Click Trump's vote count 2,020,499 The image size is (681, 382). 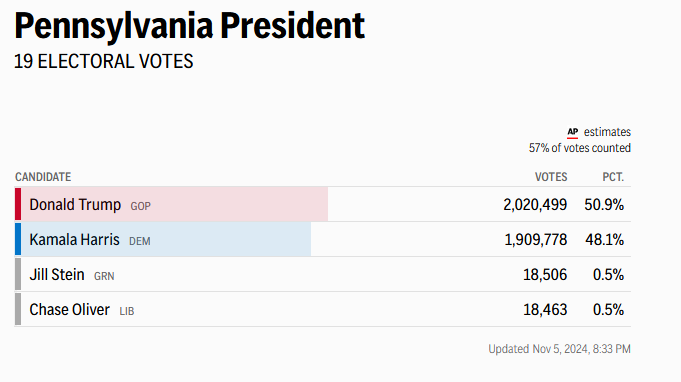535,204
